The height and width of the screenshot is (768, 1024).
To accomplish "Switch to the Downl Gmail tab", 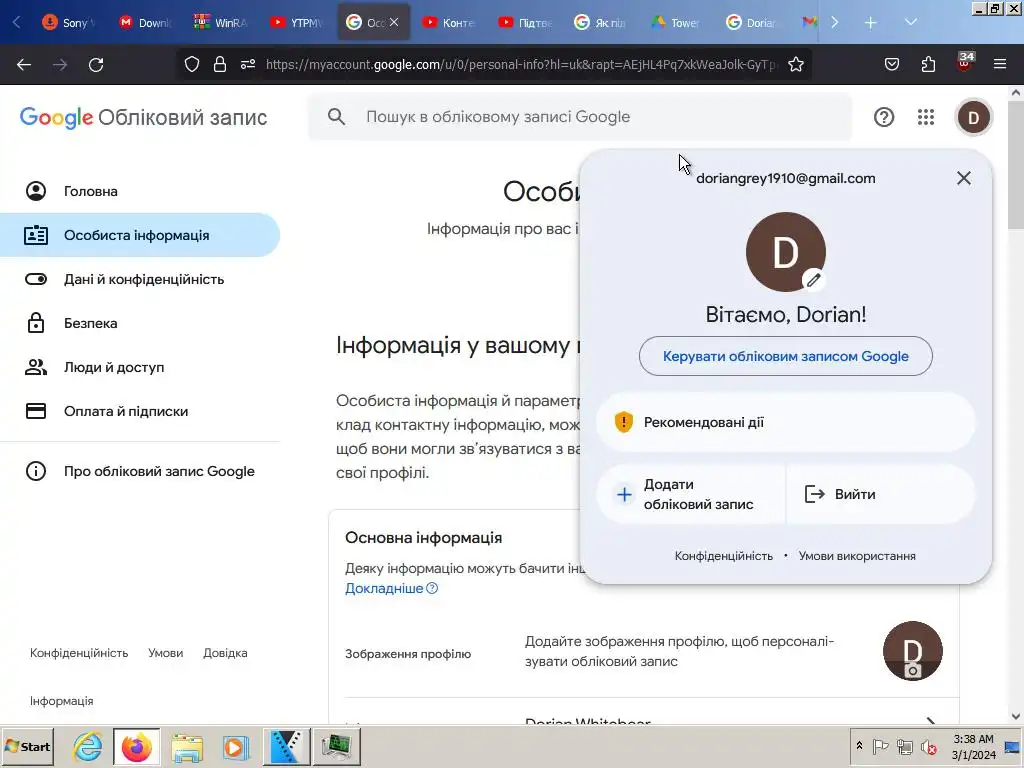I will [145, 23].
